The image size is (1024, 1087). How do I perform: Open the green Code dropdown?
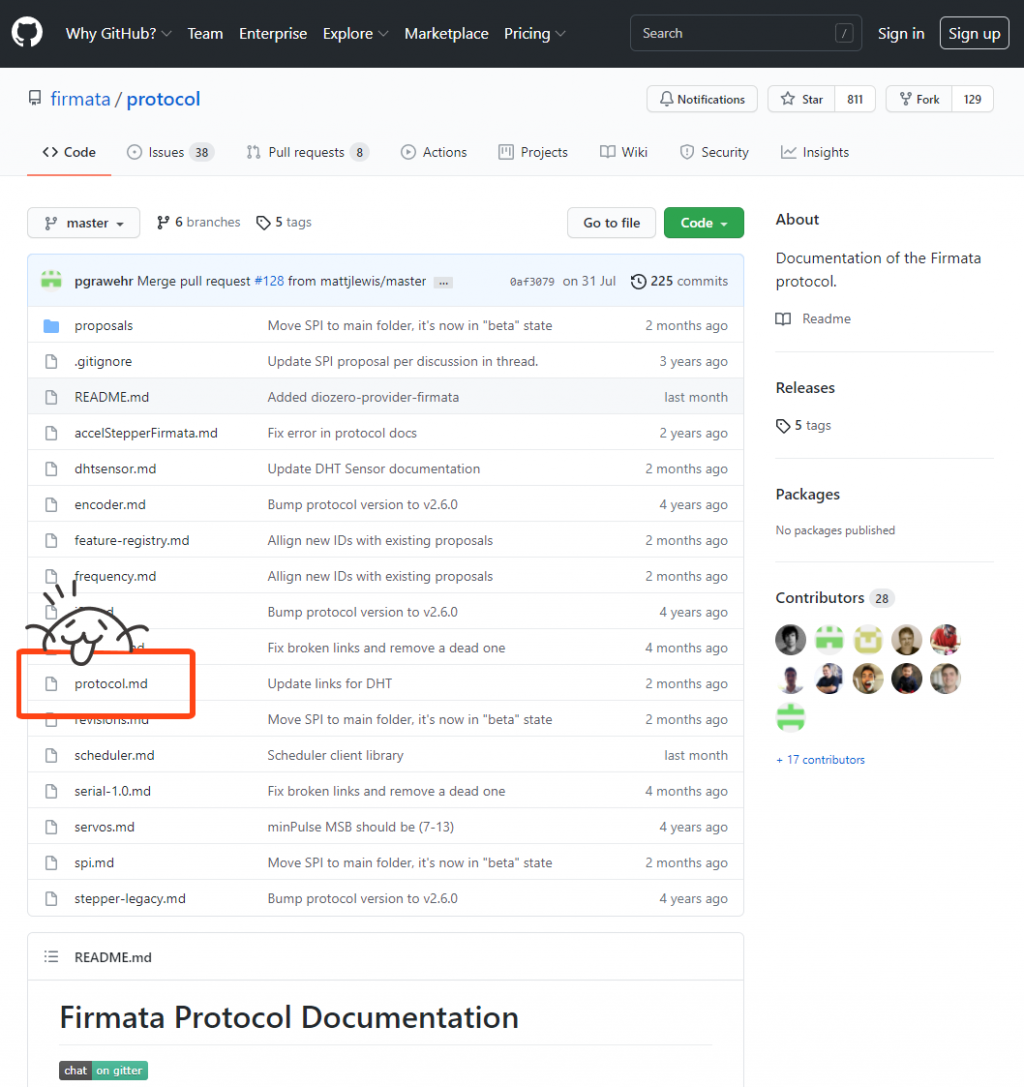(704, 223)
